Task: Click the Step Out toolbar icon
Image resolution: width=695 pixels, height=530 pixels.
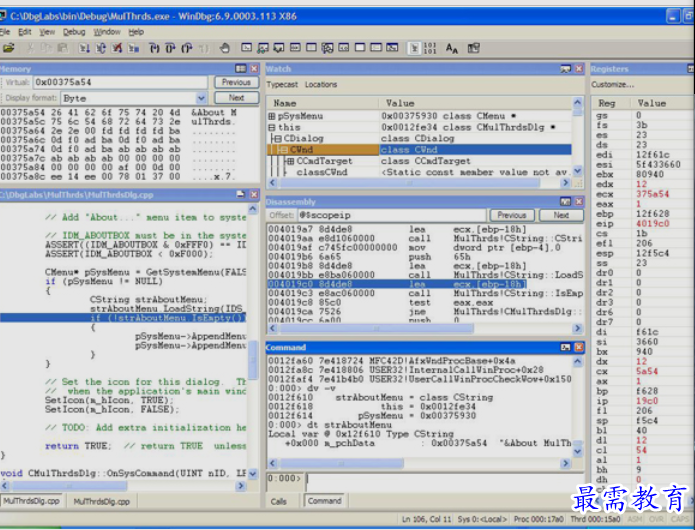Action: [x=187, y=48]
